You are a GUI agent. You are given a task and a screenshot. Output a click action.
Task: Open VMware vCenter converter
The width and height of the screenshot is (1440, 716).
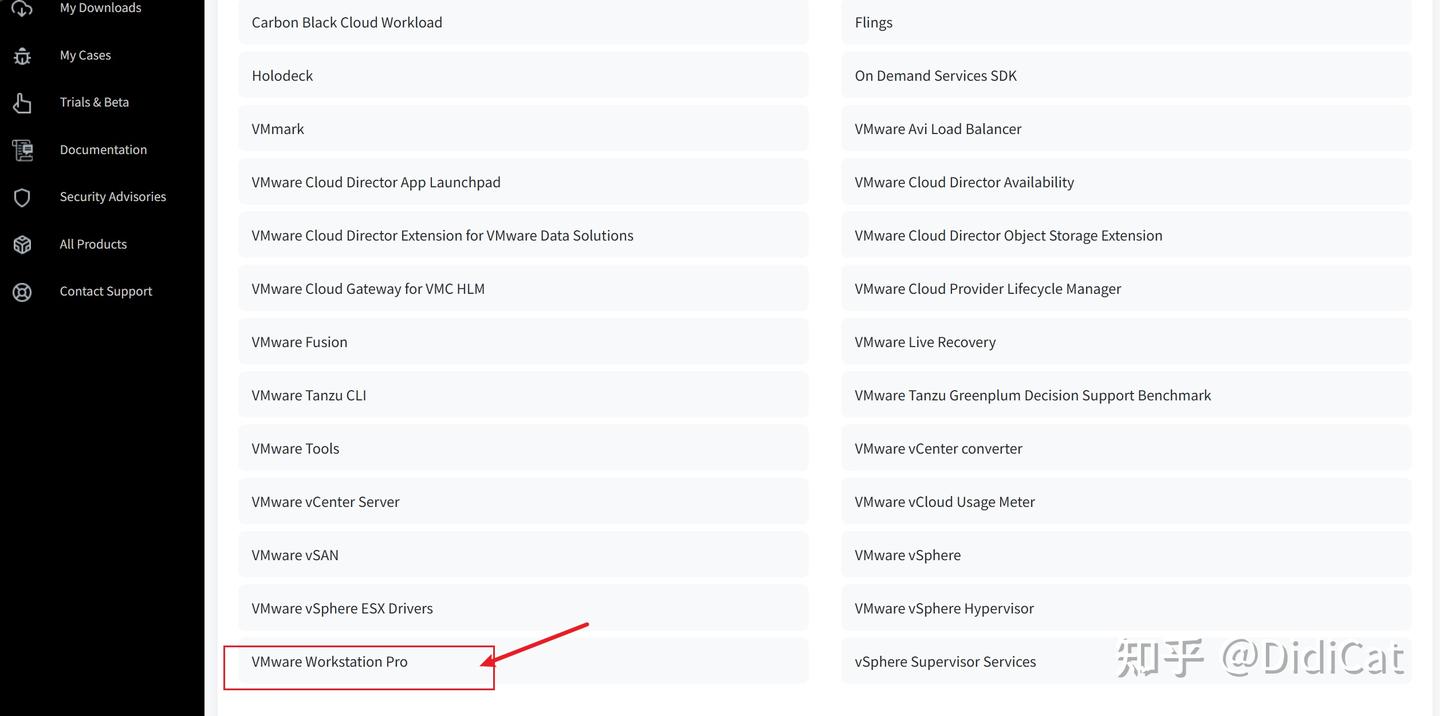pyautogui.click(x=1126, y=448)
